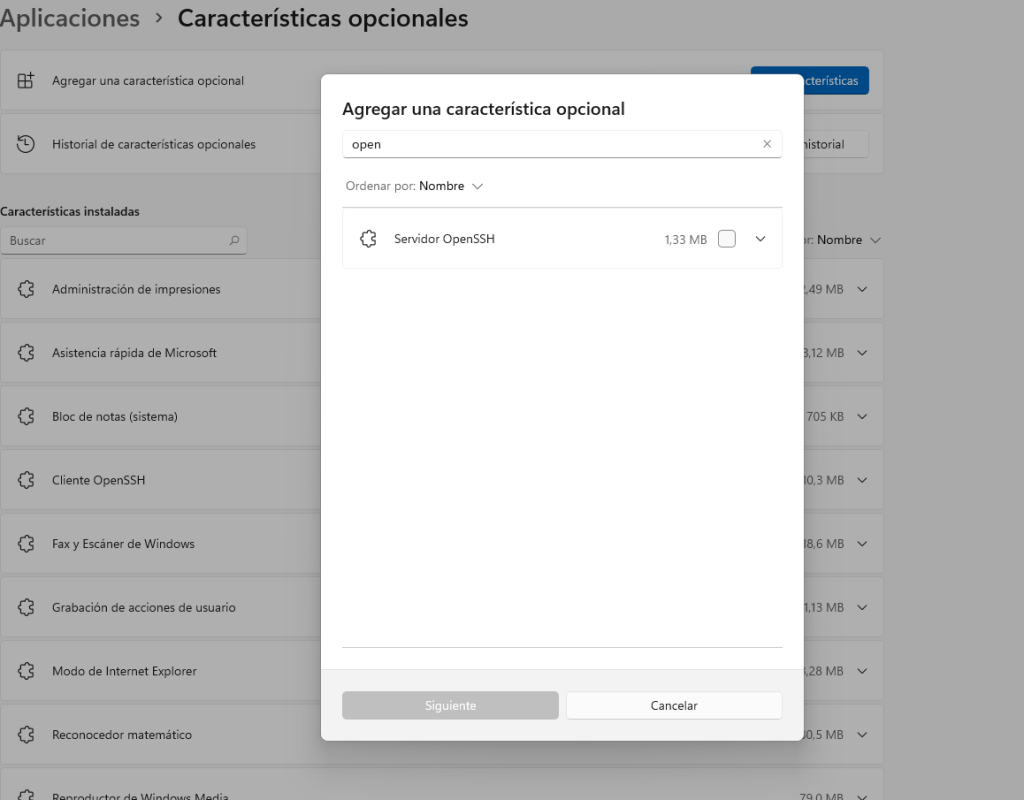Click the Agregar una característica opcional plus icon
Screen dimensions: 1024x800
coord(26,81)
